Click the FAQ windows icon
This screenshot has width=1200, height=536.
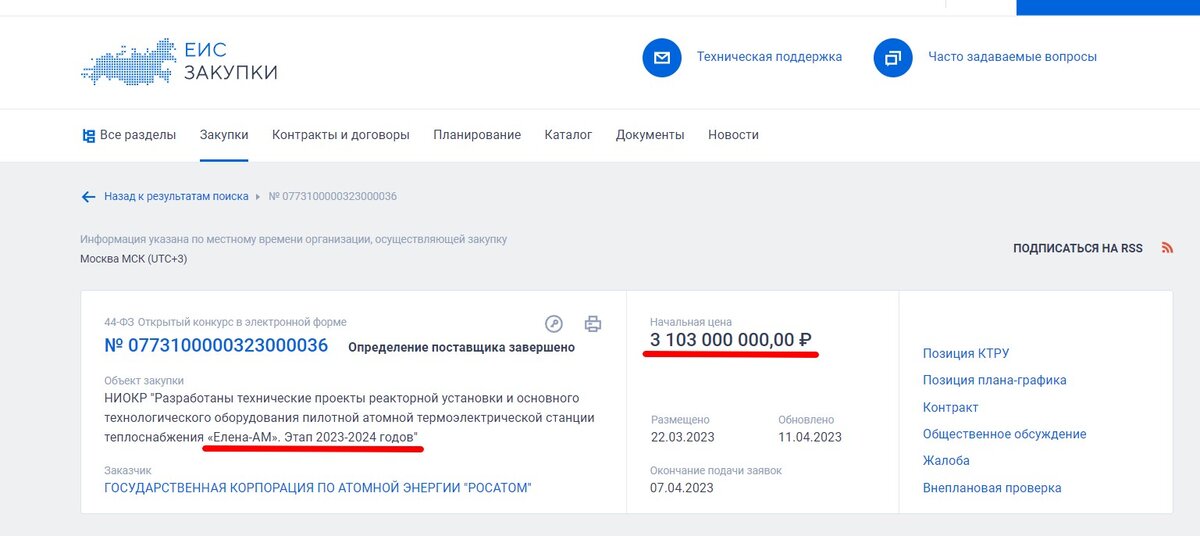[x=893, y=57]
